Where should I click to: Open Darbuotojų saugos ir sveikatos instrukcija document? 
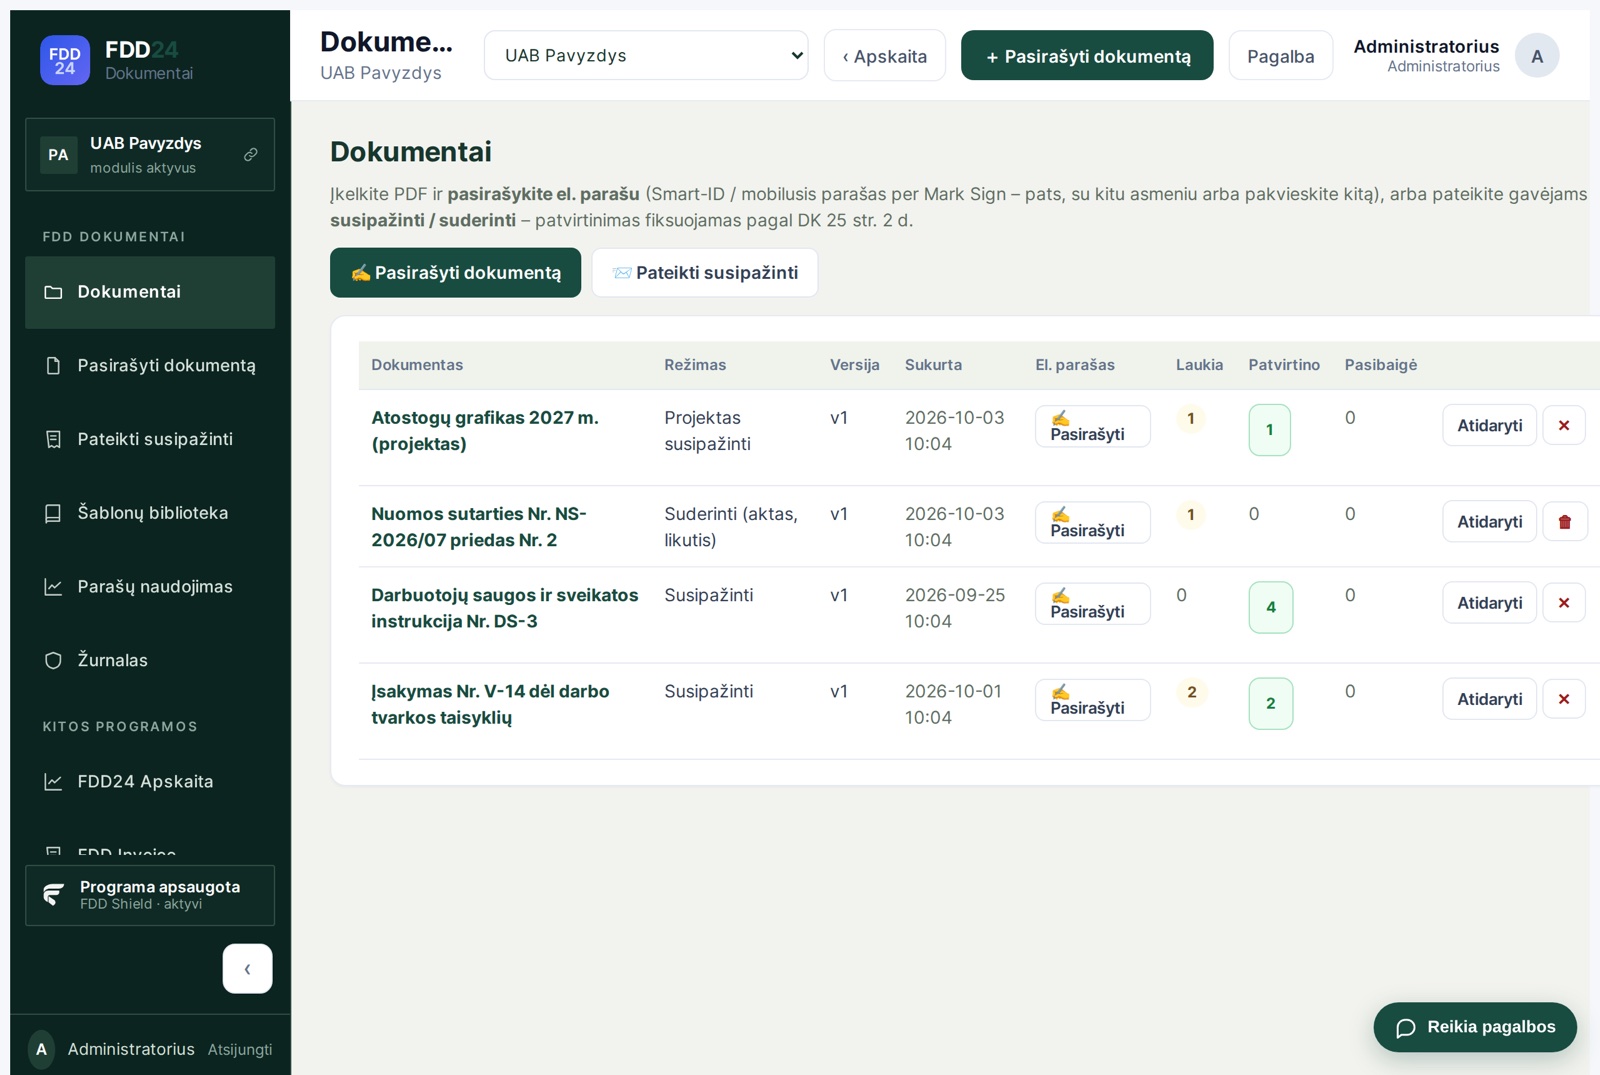[505, 608]
